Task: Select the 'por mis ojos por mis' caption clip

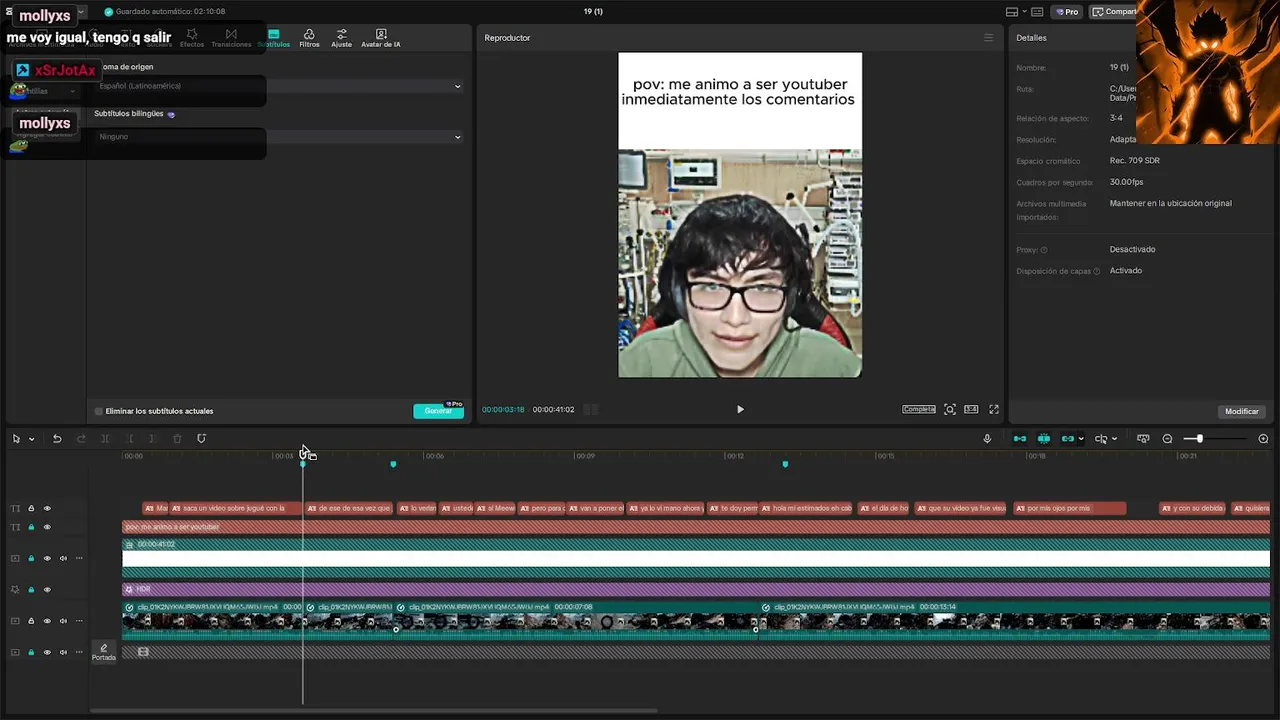Action: pyautogui.click(x=1069, y=508)
